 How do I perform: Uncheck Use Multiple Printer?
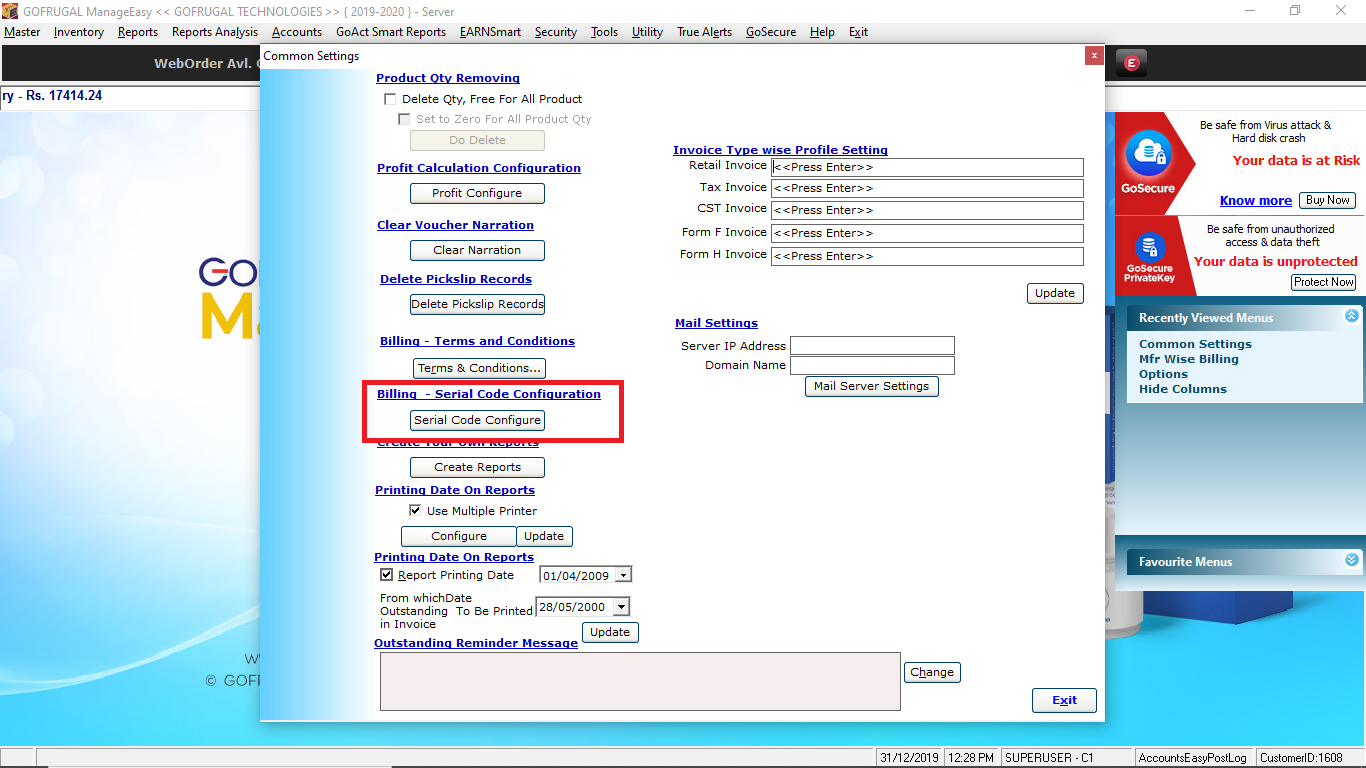click(415, 511)
